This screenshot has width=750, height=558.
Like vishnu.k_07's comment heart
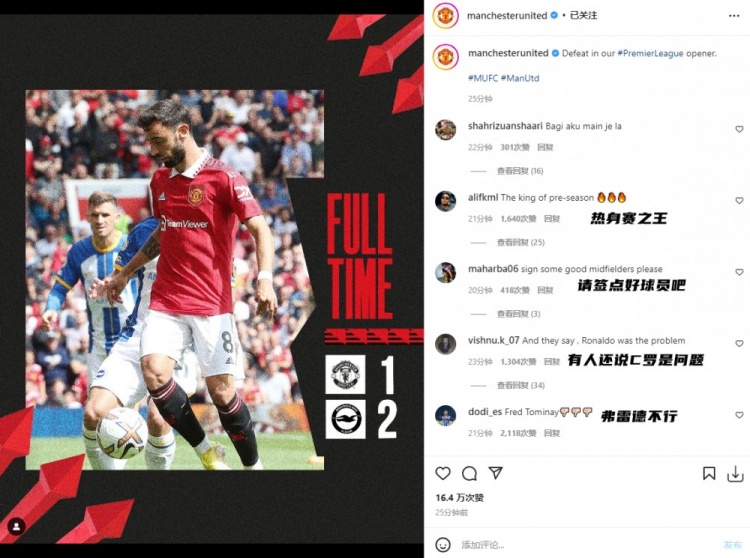(x=739, y=343)
